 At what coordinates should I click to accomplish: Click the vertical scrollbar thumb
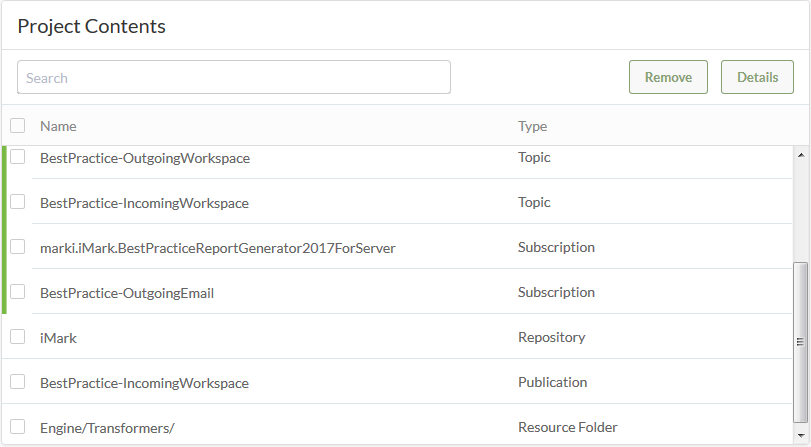coord(801,342)
